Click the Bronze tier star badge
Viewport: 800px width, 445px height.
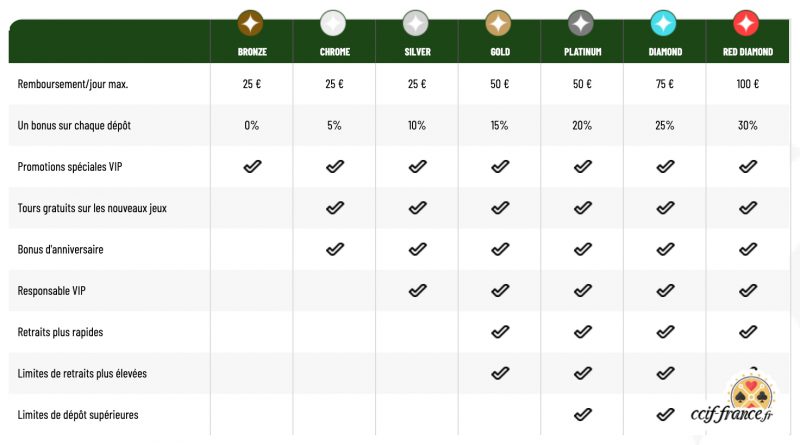click(251, 23)
